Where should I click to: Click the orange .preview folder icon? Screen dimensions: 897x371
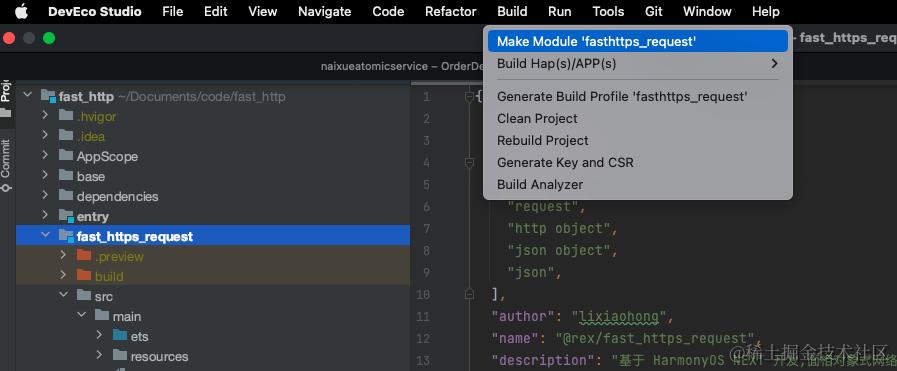pyautogui.click(x=84, y=256)
